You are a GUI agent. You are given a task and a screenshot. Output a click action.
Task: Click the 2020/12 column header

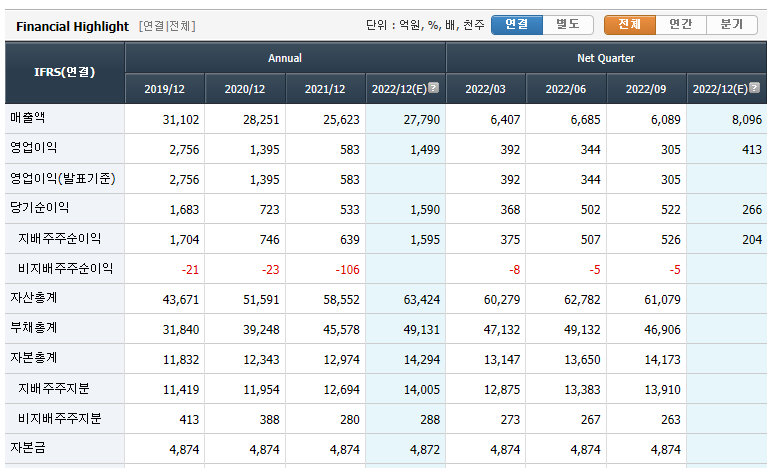[245, 89]
